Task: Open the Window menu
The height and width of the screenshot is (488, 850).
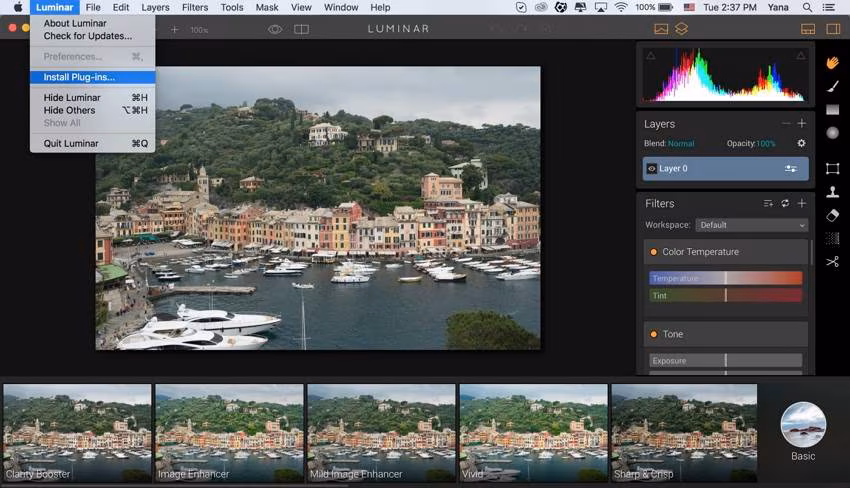Action: [341, 8]
